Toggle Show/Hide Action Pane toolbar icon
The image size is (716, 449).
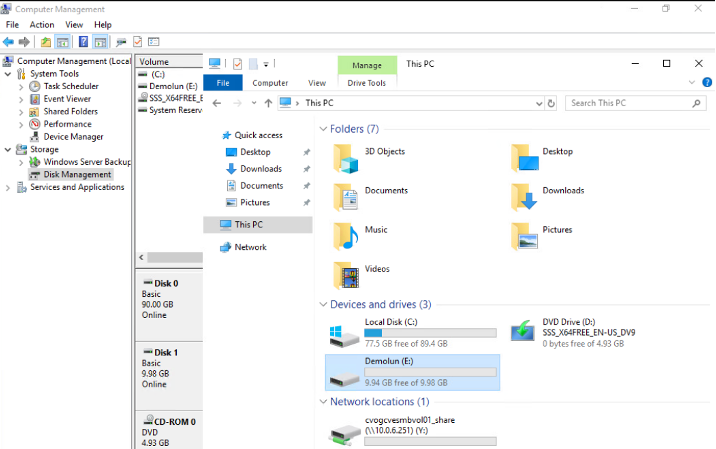(x=100, y=42)
